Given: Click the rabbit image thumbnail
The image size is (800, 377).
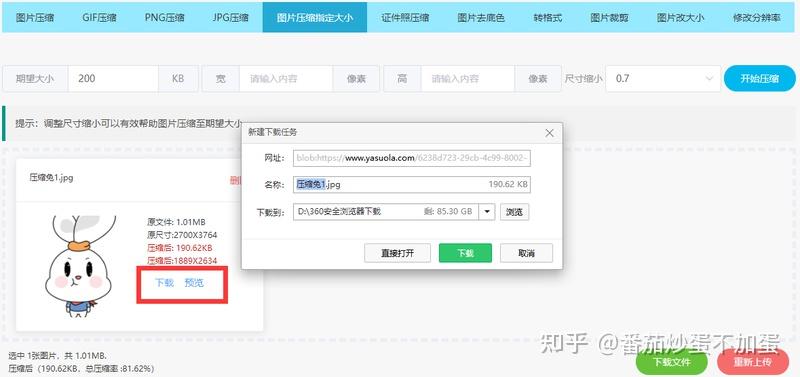Looking at the screenshot, I should [x=81, y=265].
